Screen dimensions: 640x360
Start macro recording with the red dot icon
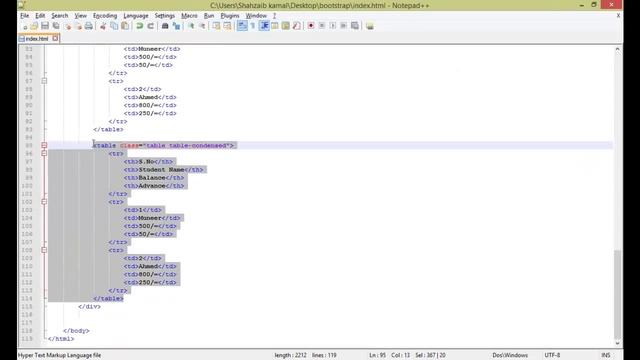coord(311,26)
